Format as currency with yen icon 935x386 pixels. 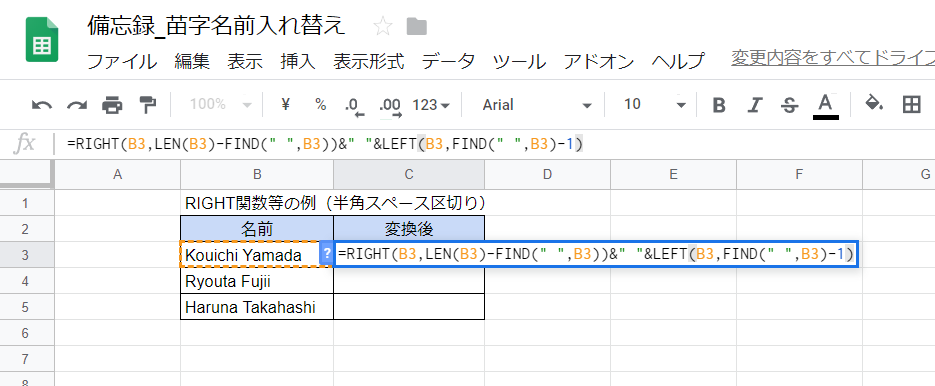285,104
